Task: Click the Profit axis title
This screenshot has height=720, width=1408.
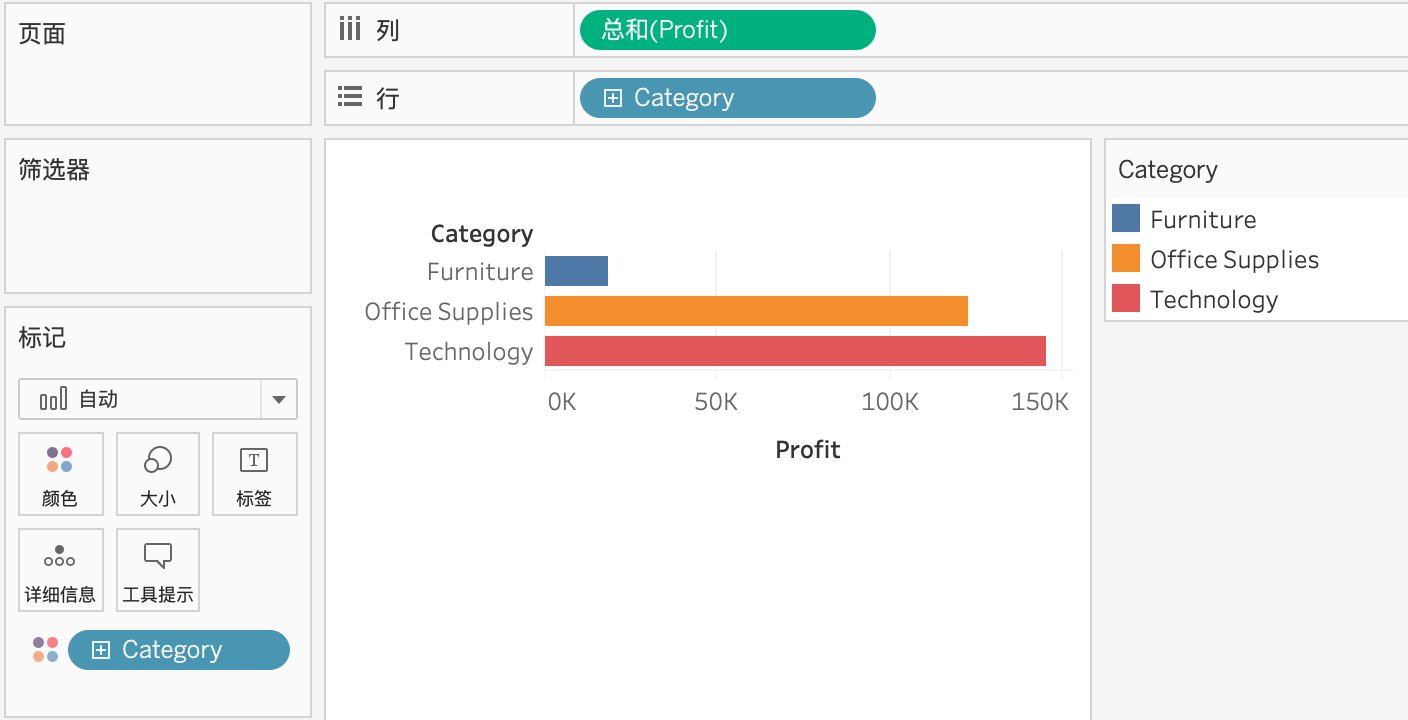Action: click(x=808, y=450)
